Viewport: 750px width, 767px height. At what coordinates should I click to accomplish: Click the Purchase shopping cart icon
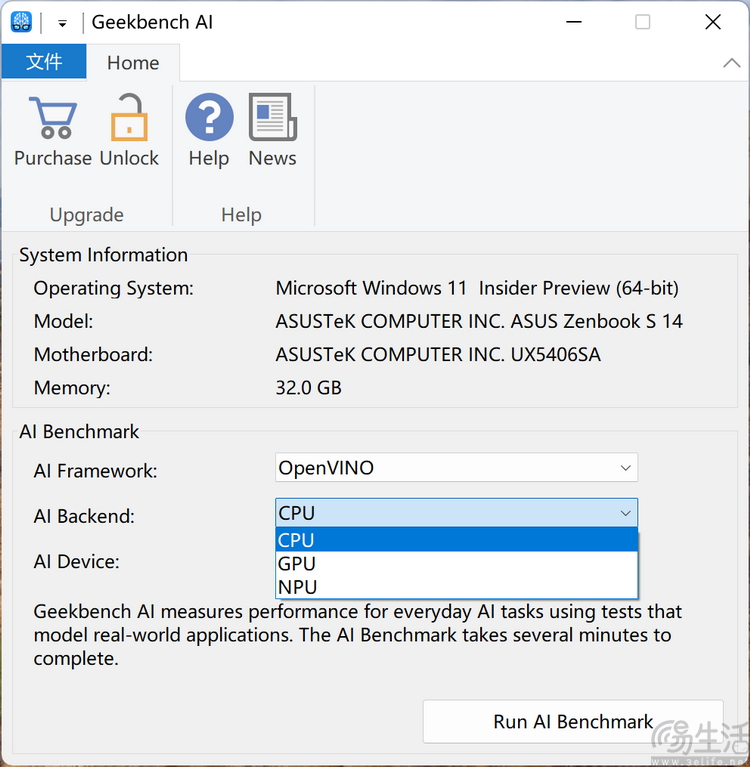tap(53, 117)
